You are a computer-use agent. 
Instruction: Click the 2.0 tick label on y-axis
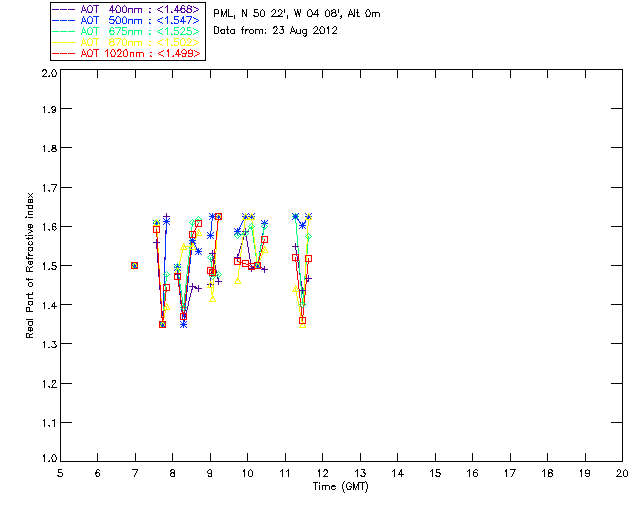[49, 73]
